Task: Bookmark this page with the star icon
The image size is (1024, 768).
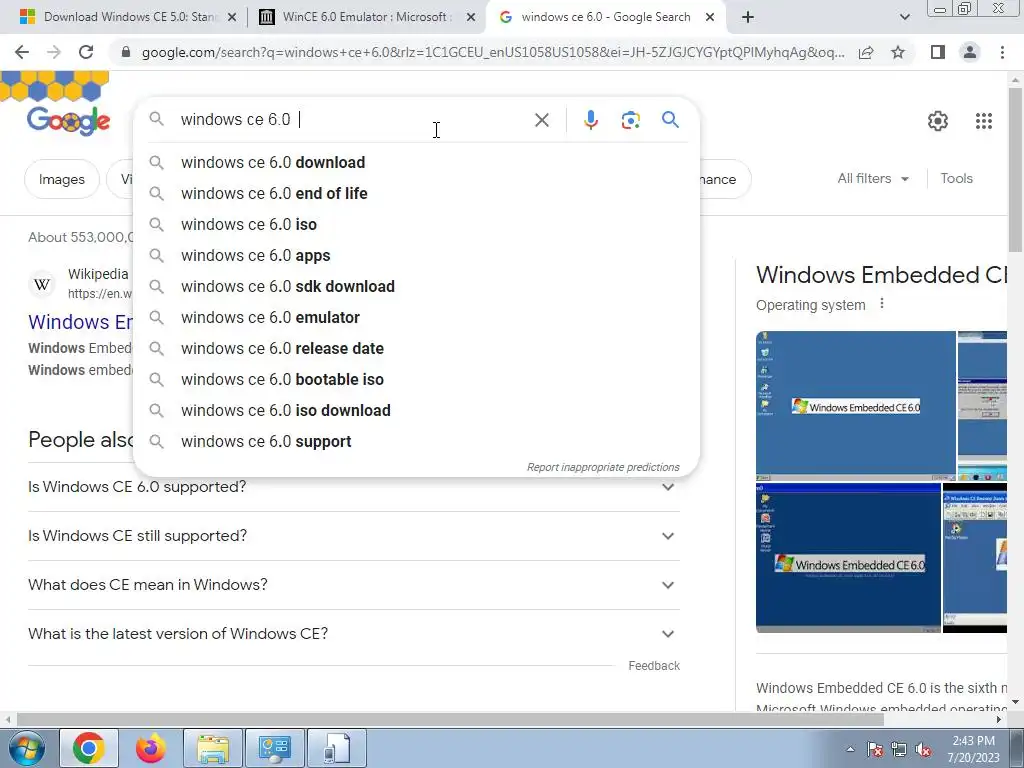Action: [x=898, y=52]
